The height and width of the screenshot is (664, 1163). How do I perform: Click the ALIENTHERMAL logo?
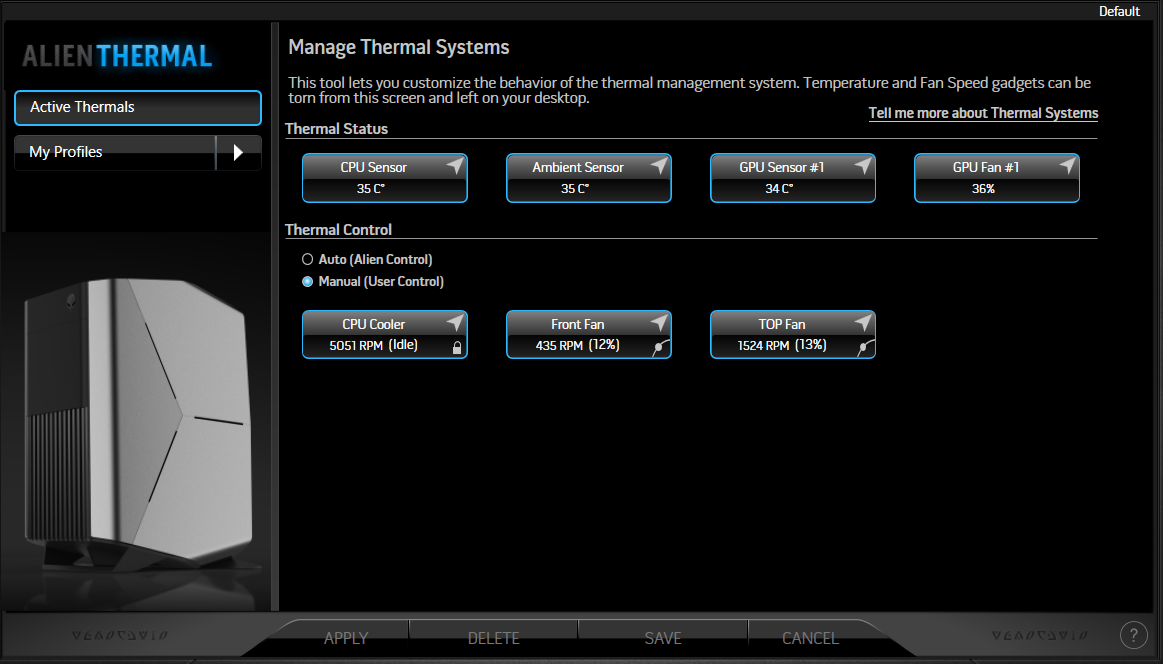pyautogui.click(x=117, y=56)
